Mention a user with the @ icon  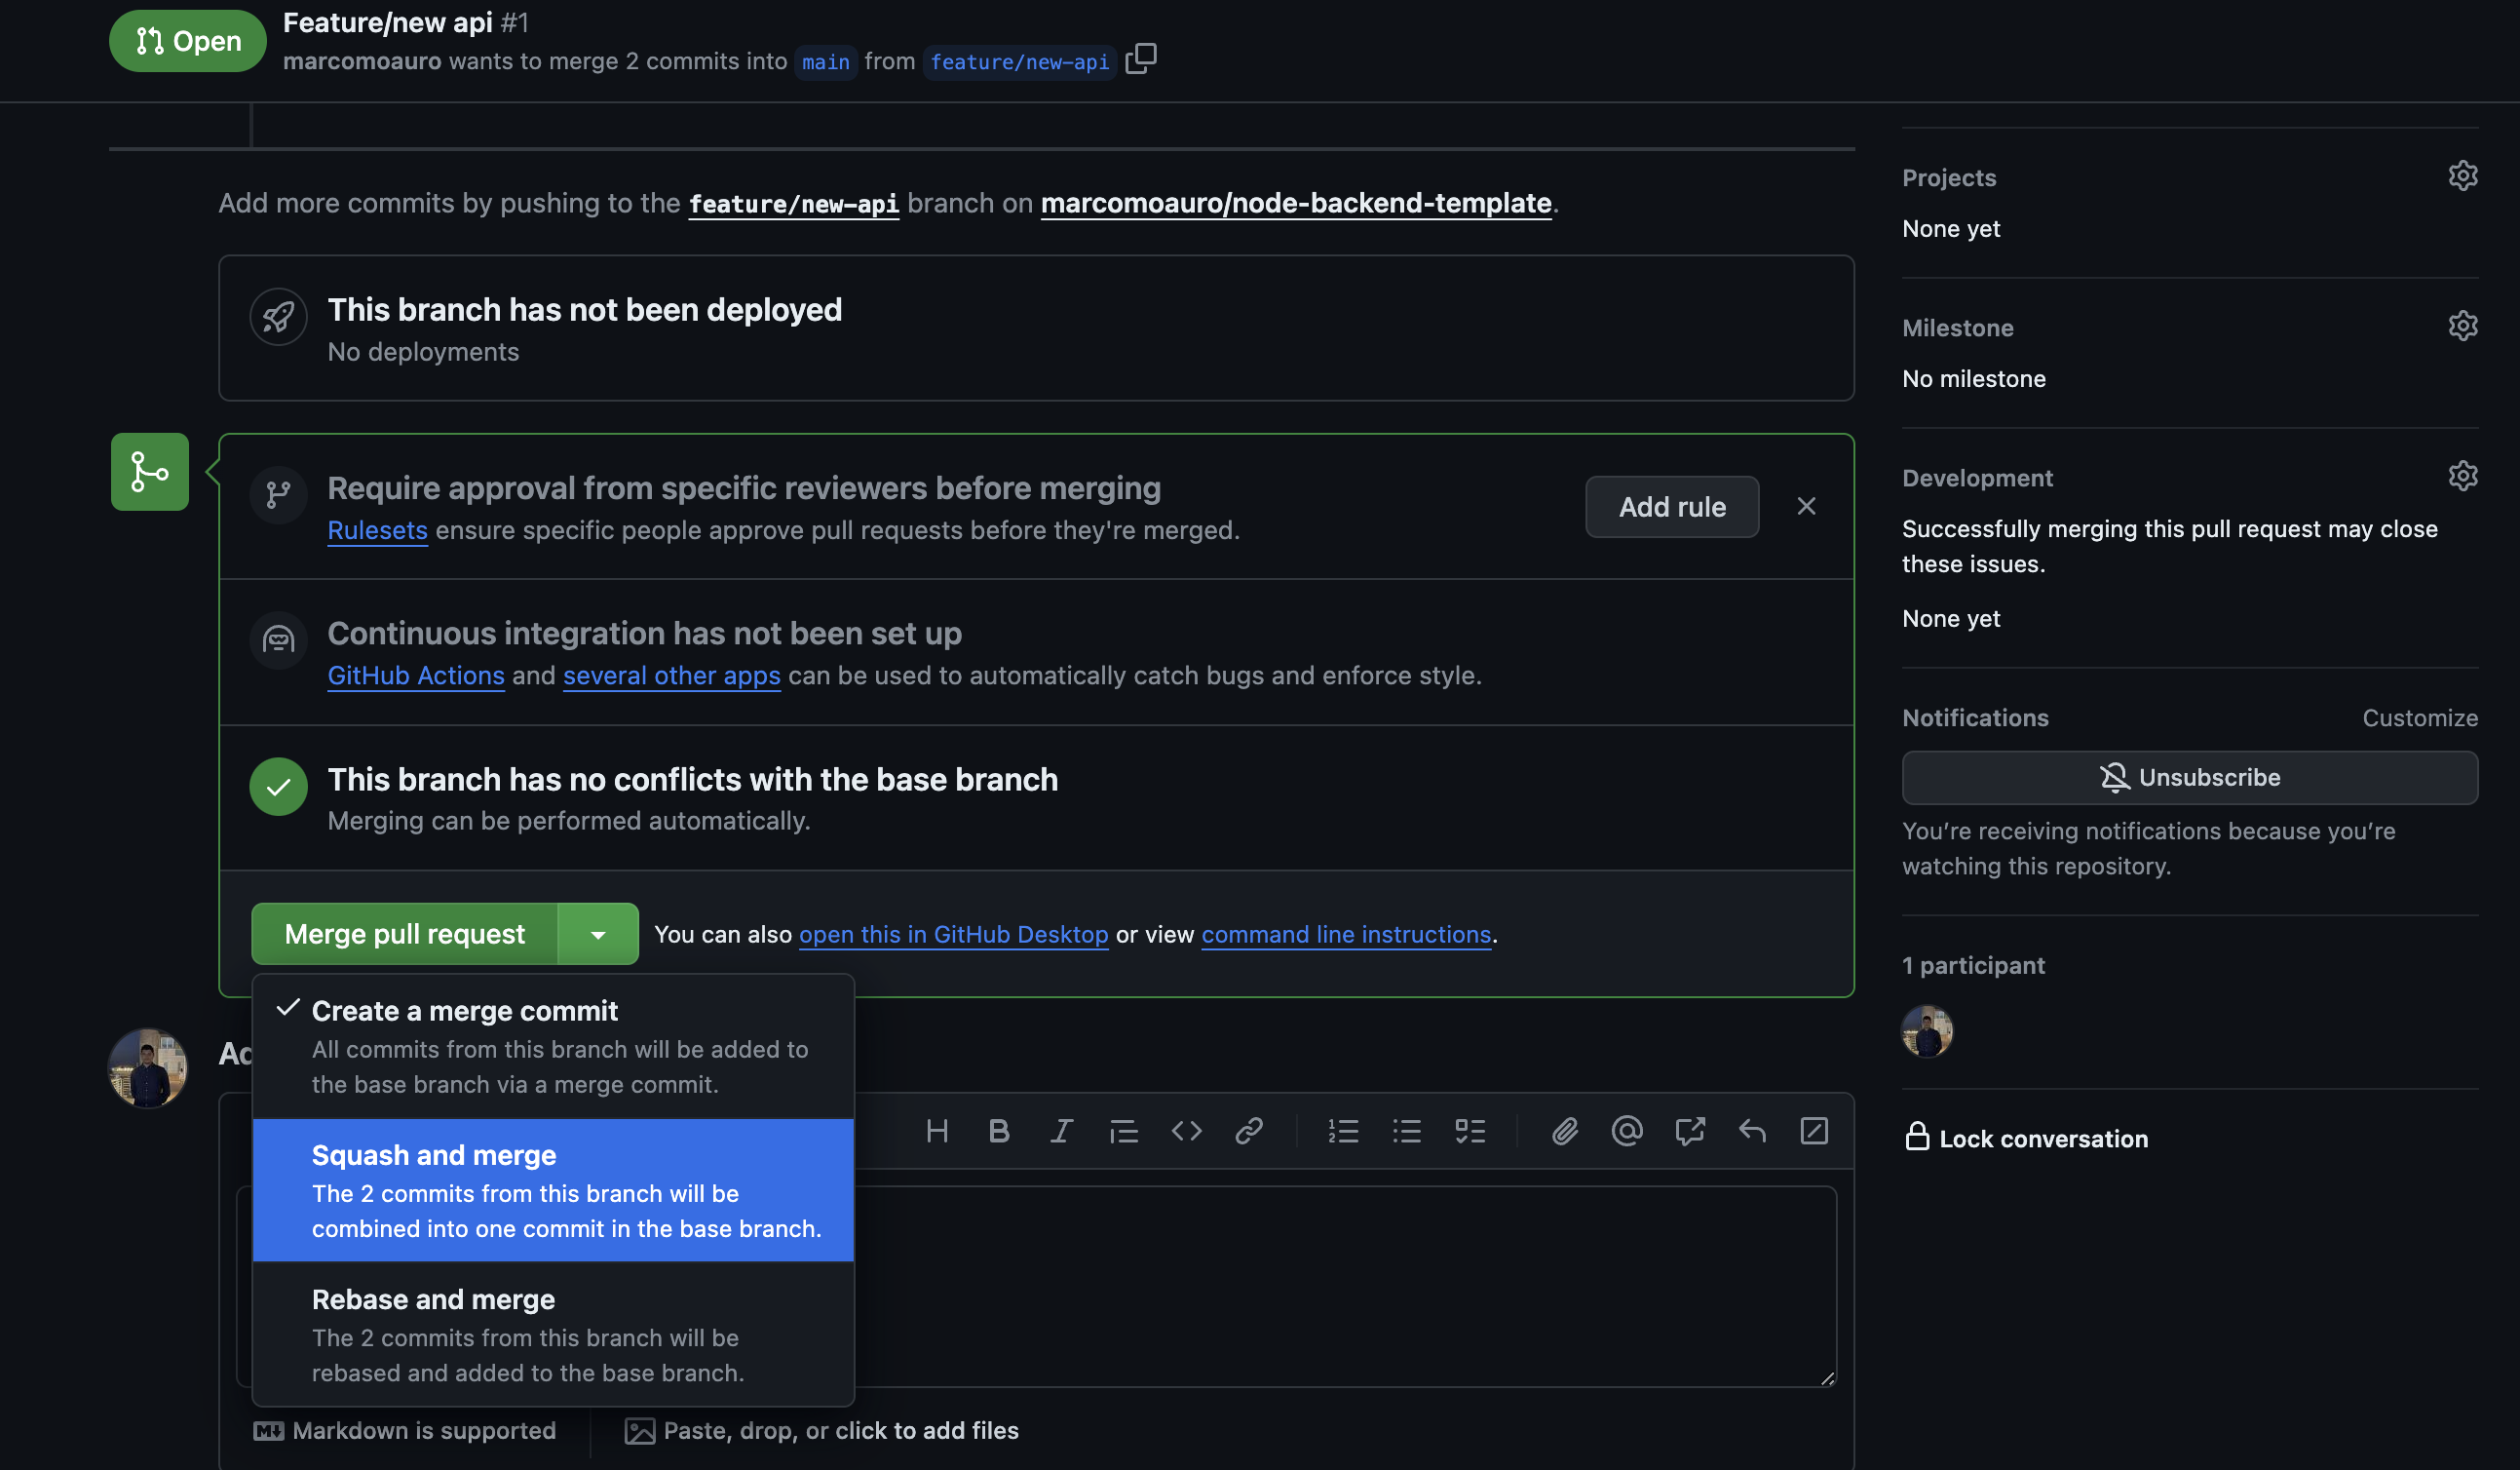coord(1626,1131)
